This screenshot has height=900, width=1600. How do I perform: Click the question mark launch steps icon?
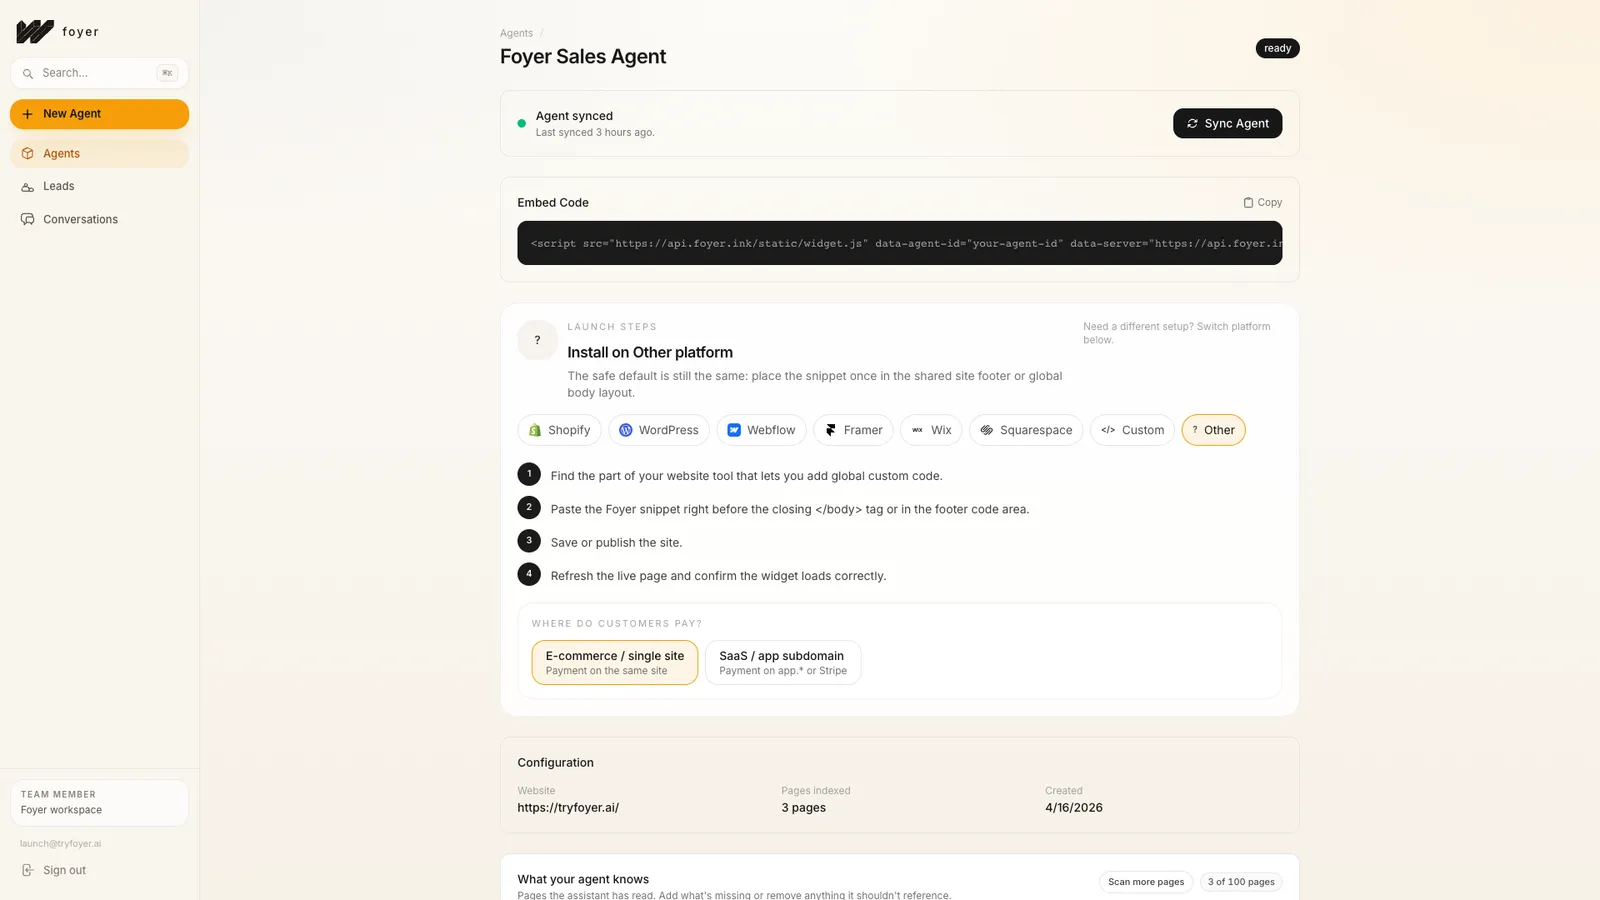point(537,341)
